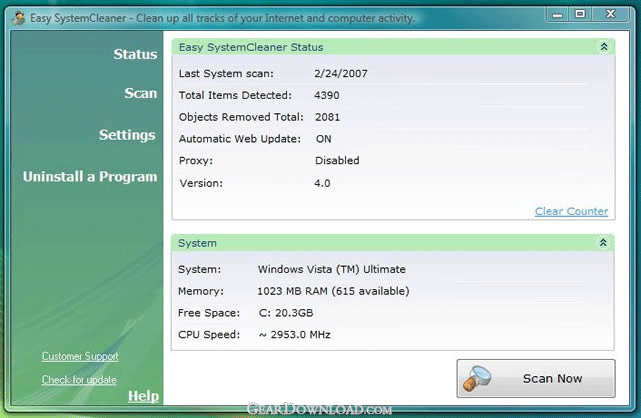Click the Easy SystemCleaner Status header title
This screenshot has width=641, height=418.
click(x=251, y=47)
